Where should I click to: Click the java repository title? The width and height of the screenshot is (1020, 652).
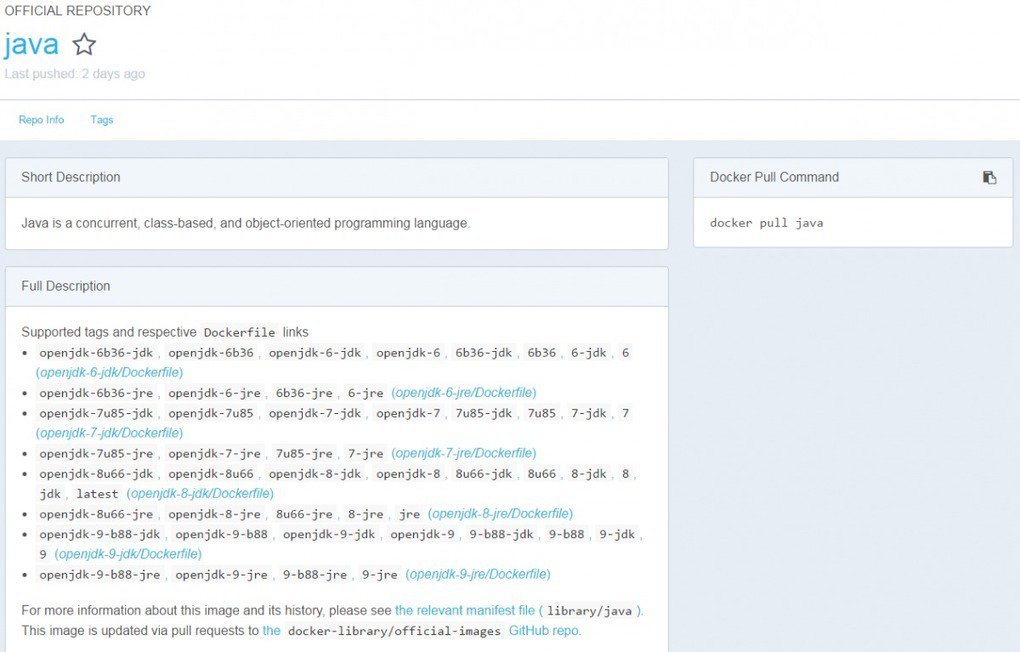(x=30, y=43)
